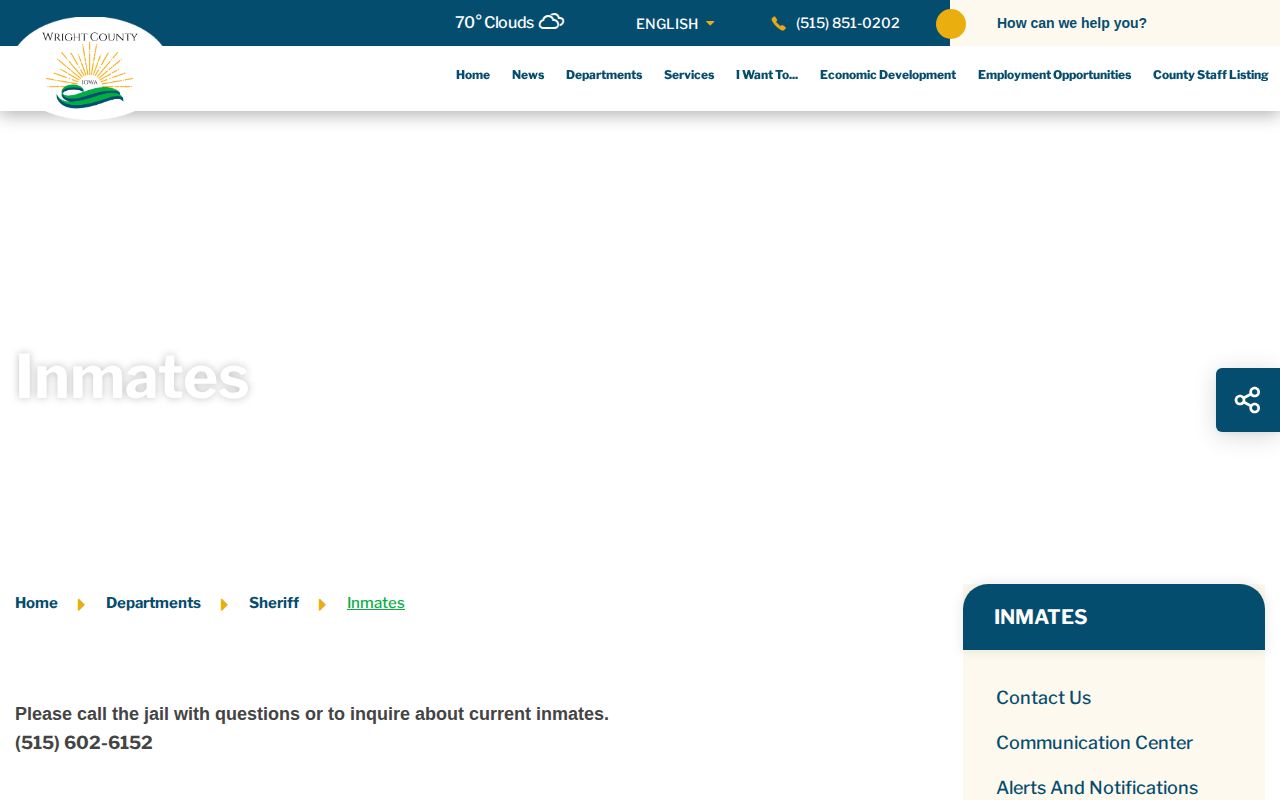Open County Staff Listing
Image resolution: width=1280 pixels, height=800 pixels.
1210,75
